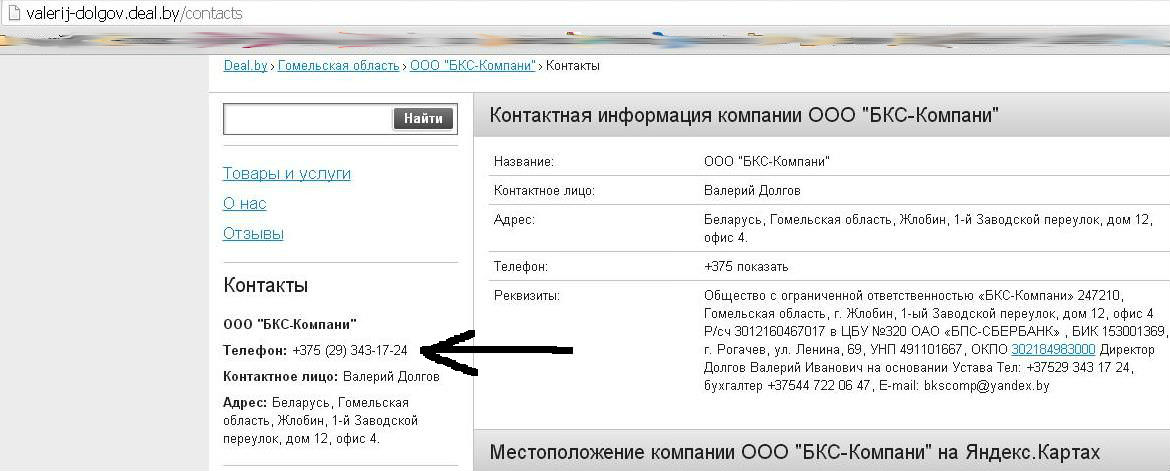Click the sidebar phone +375 (29) 343-17-24
This screenshot has width=1170, height=471.
pos(350,351)
